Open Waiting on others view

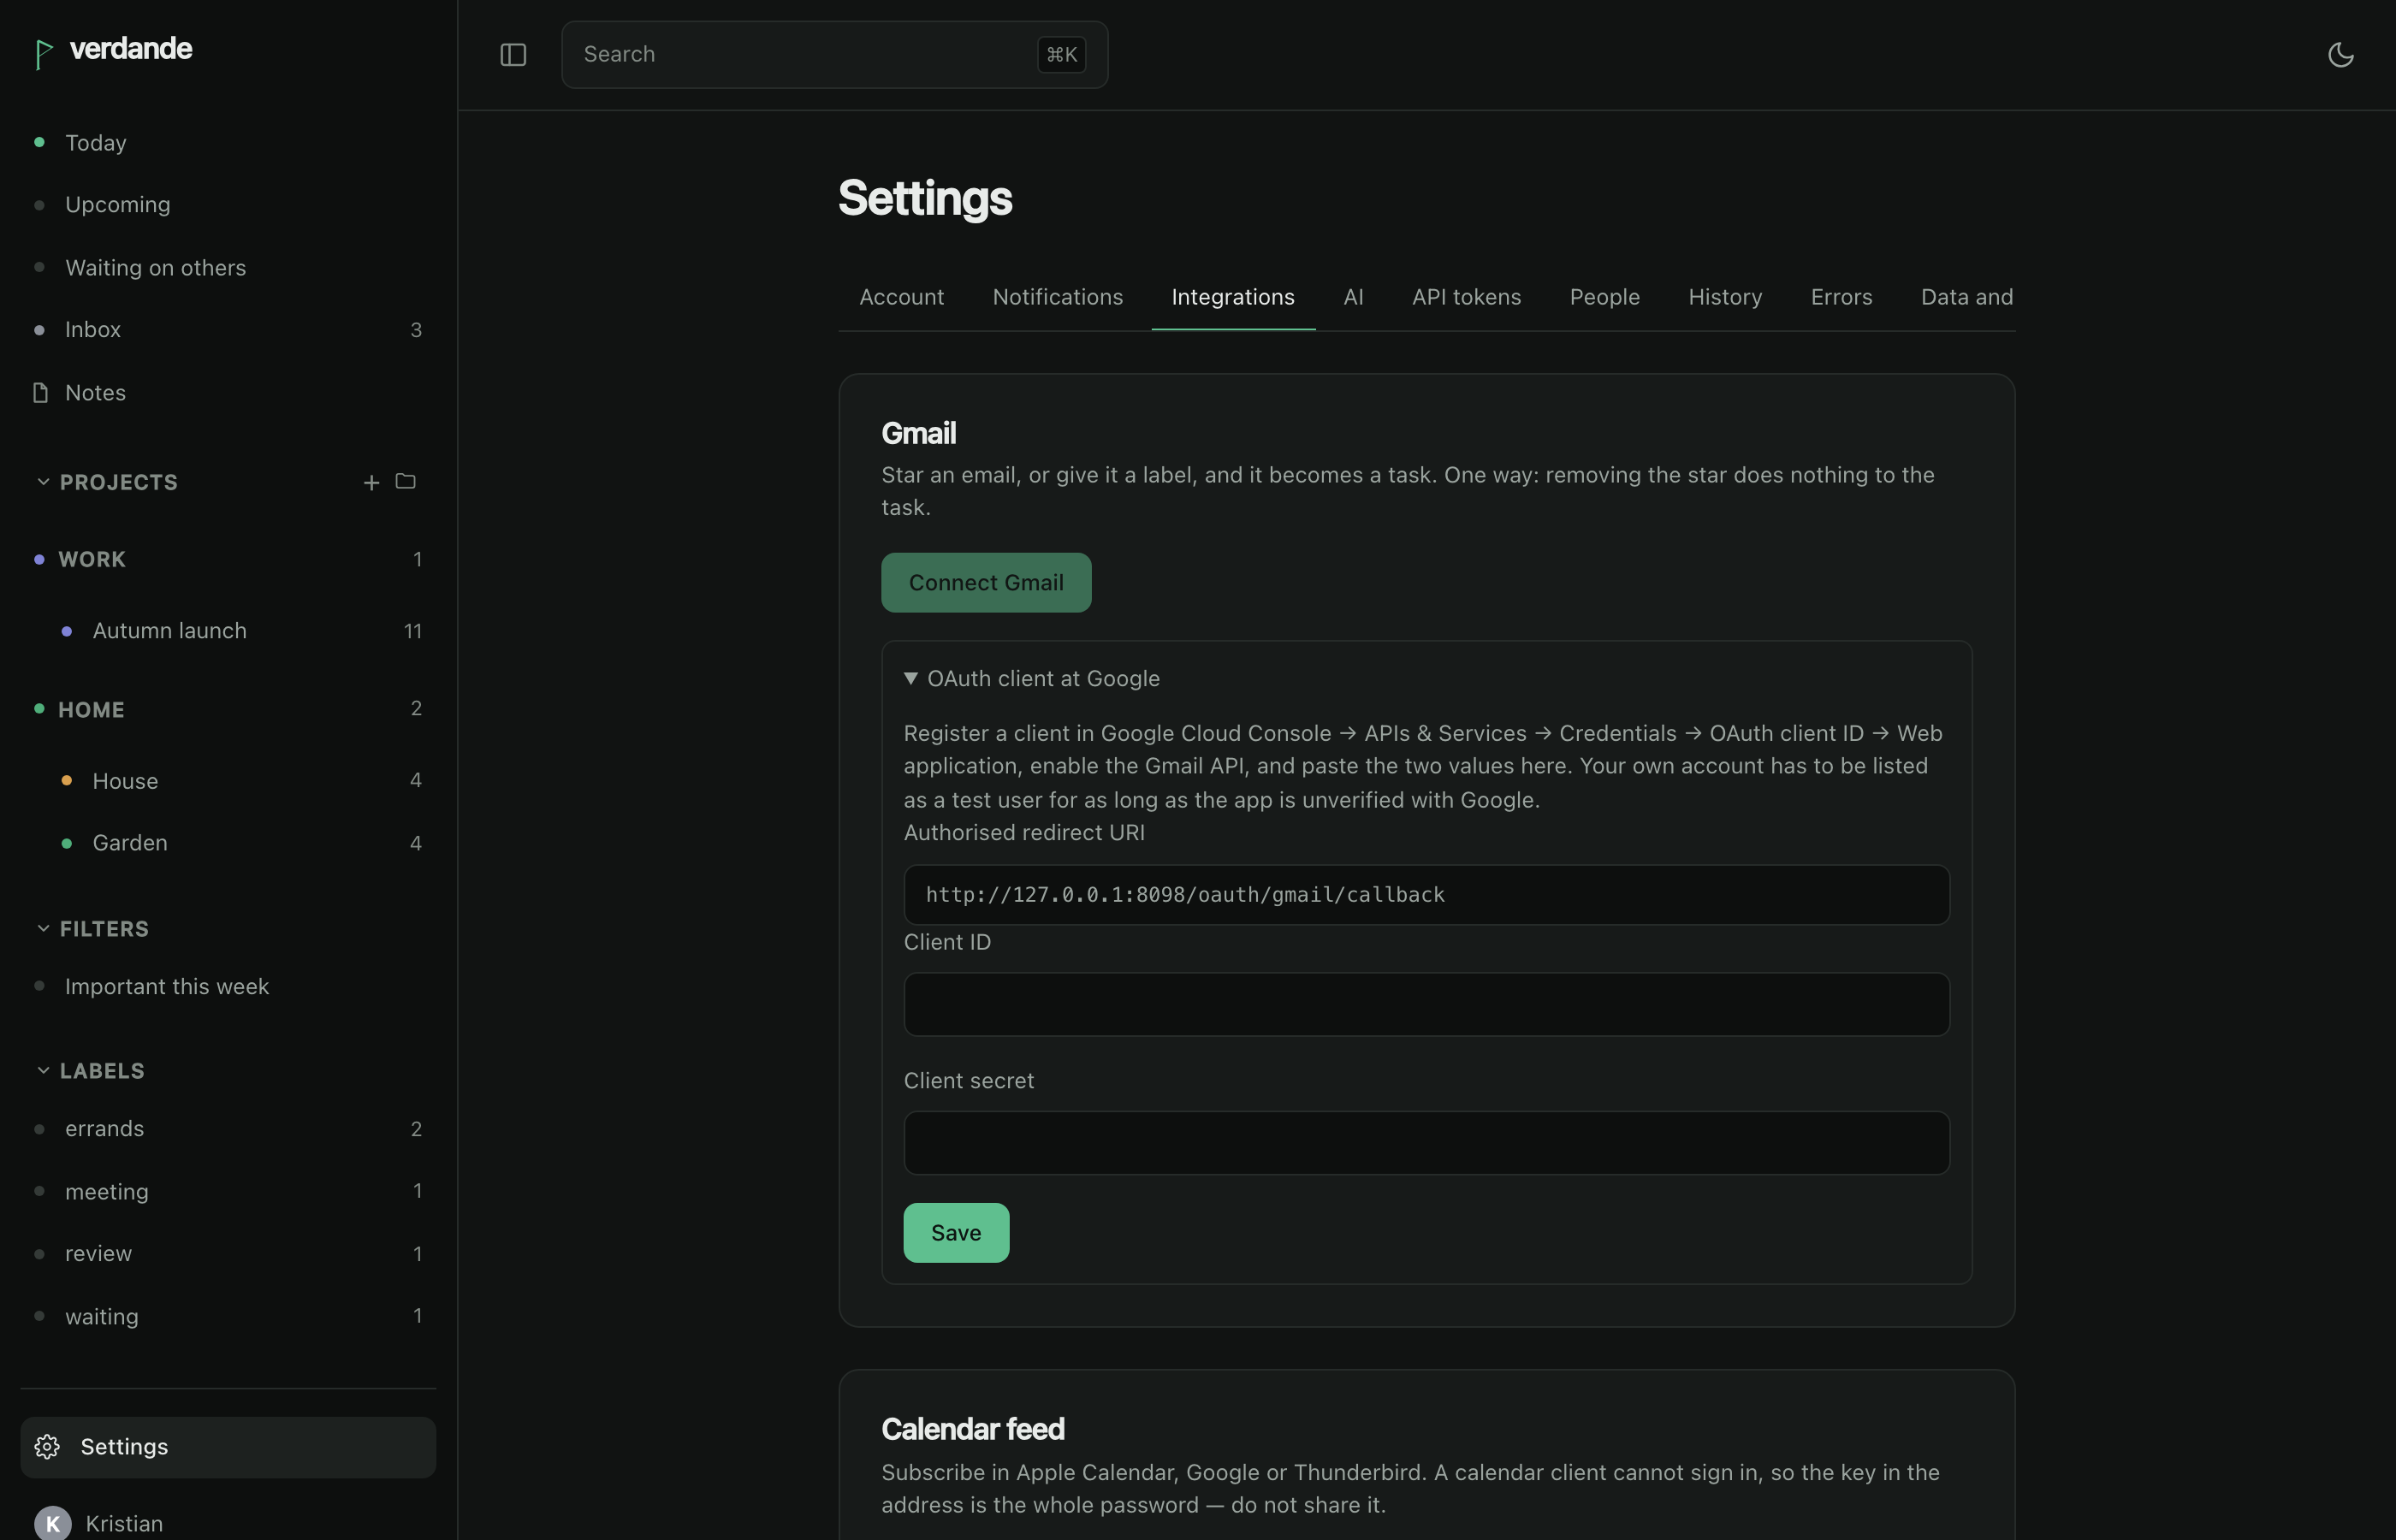click(x=228, y=267)
